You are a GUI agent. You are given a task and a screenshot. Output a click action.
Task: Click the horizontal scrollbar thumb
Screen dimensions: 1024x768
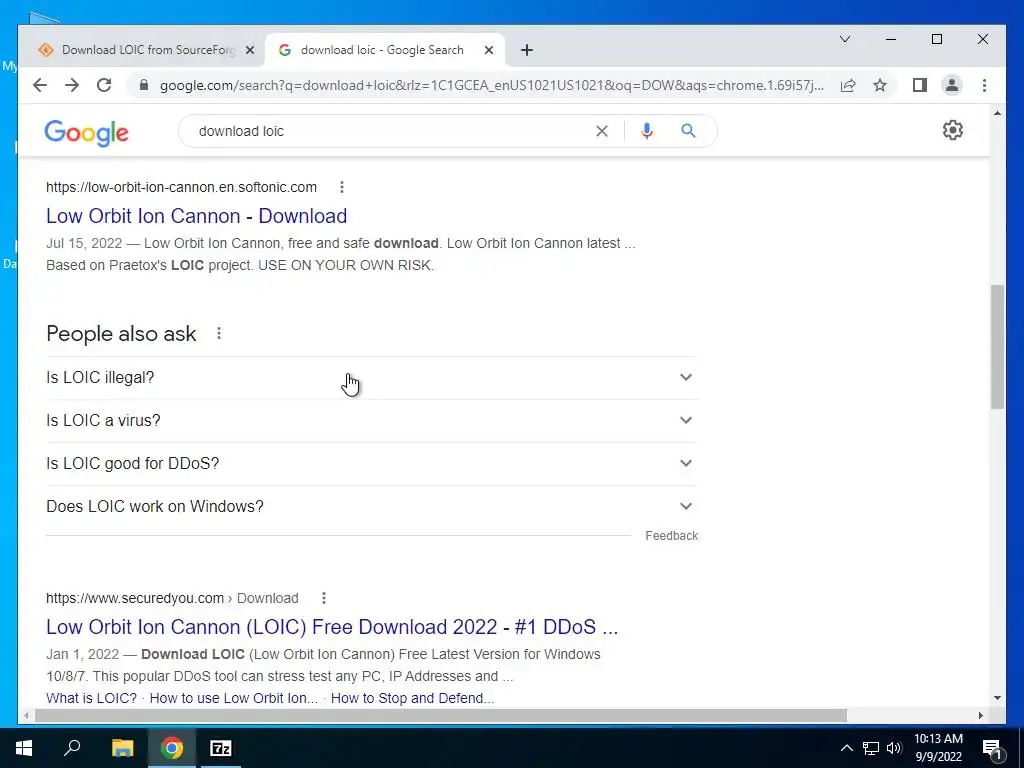(441, 716)
